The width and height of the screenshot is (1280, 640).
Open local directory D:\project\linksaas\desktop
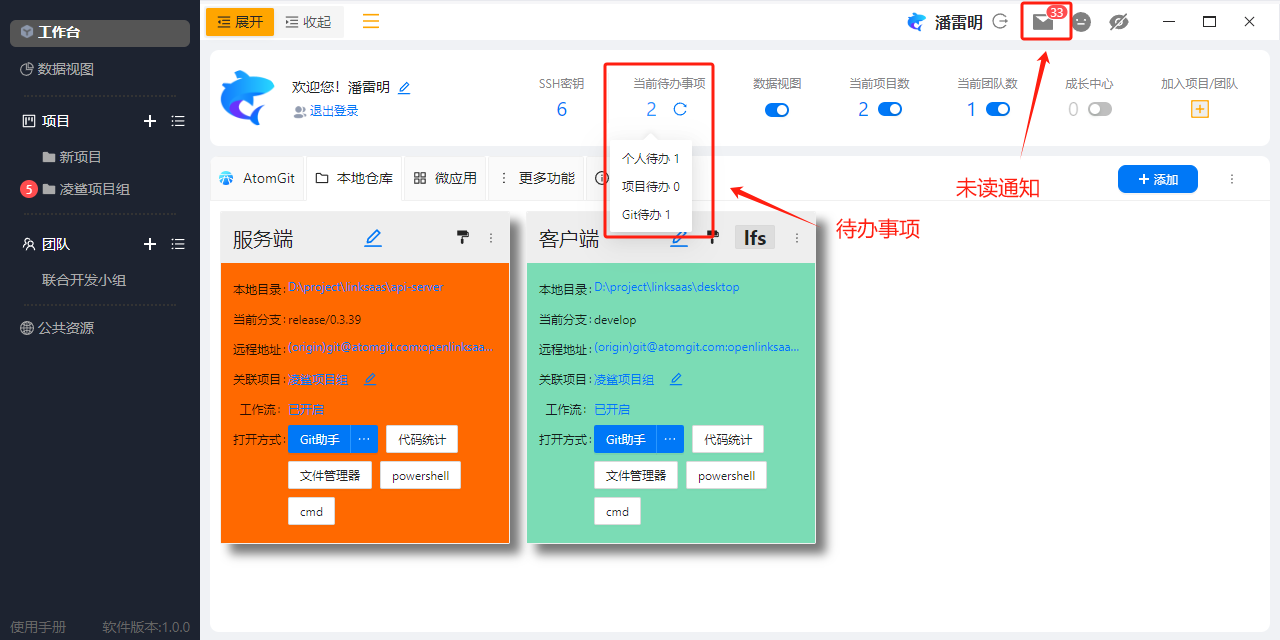667,287
